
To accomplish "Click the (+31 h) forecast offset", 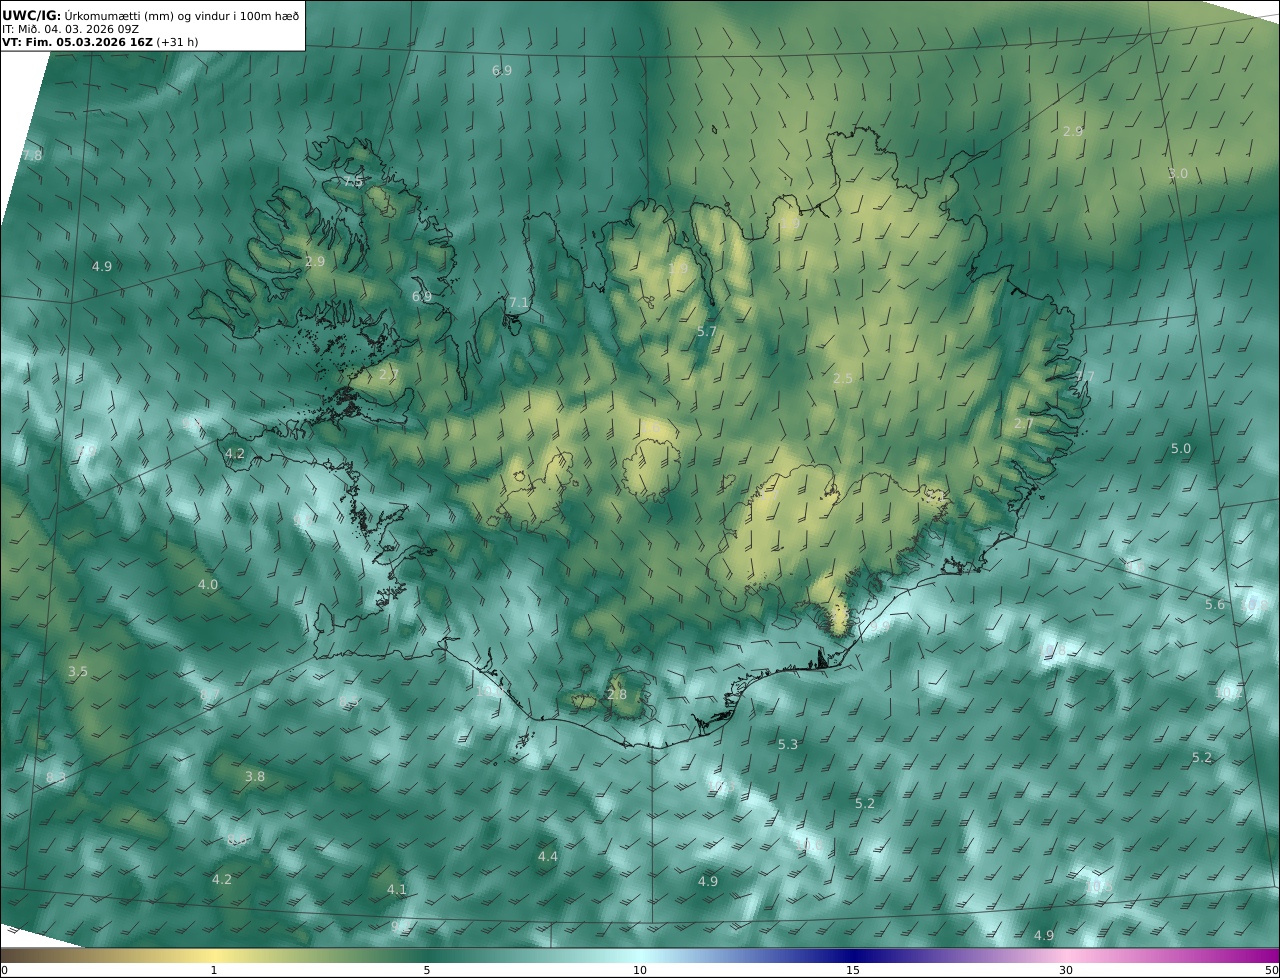I will click(x=178, y=43).
